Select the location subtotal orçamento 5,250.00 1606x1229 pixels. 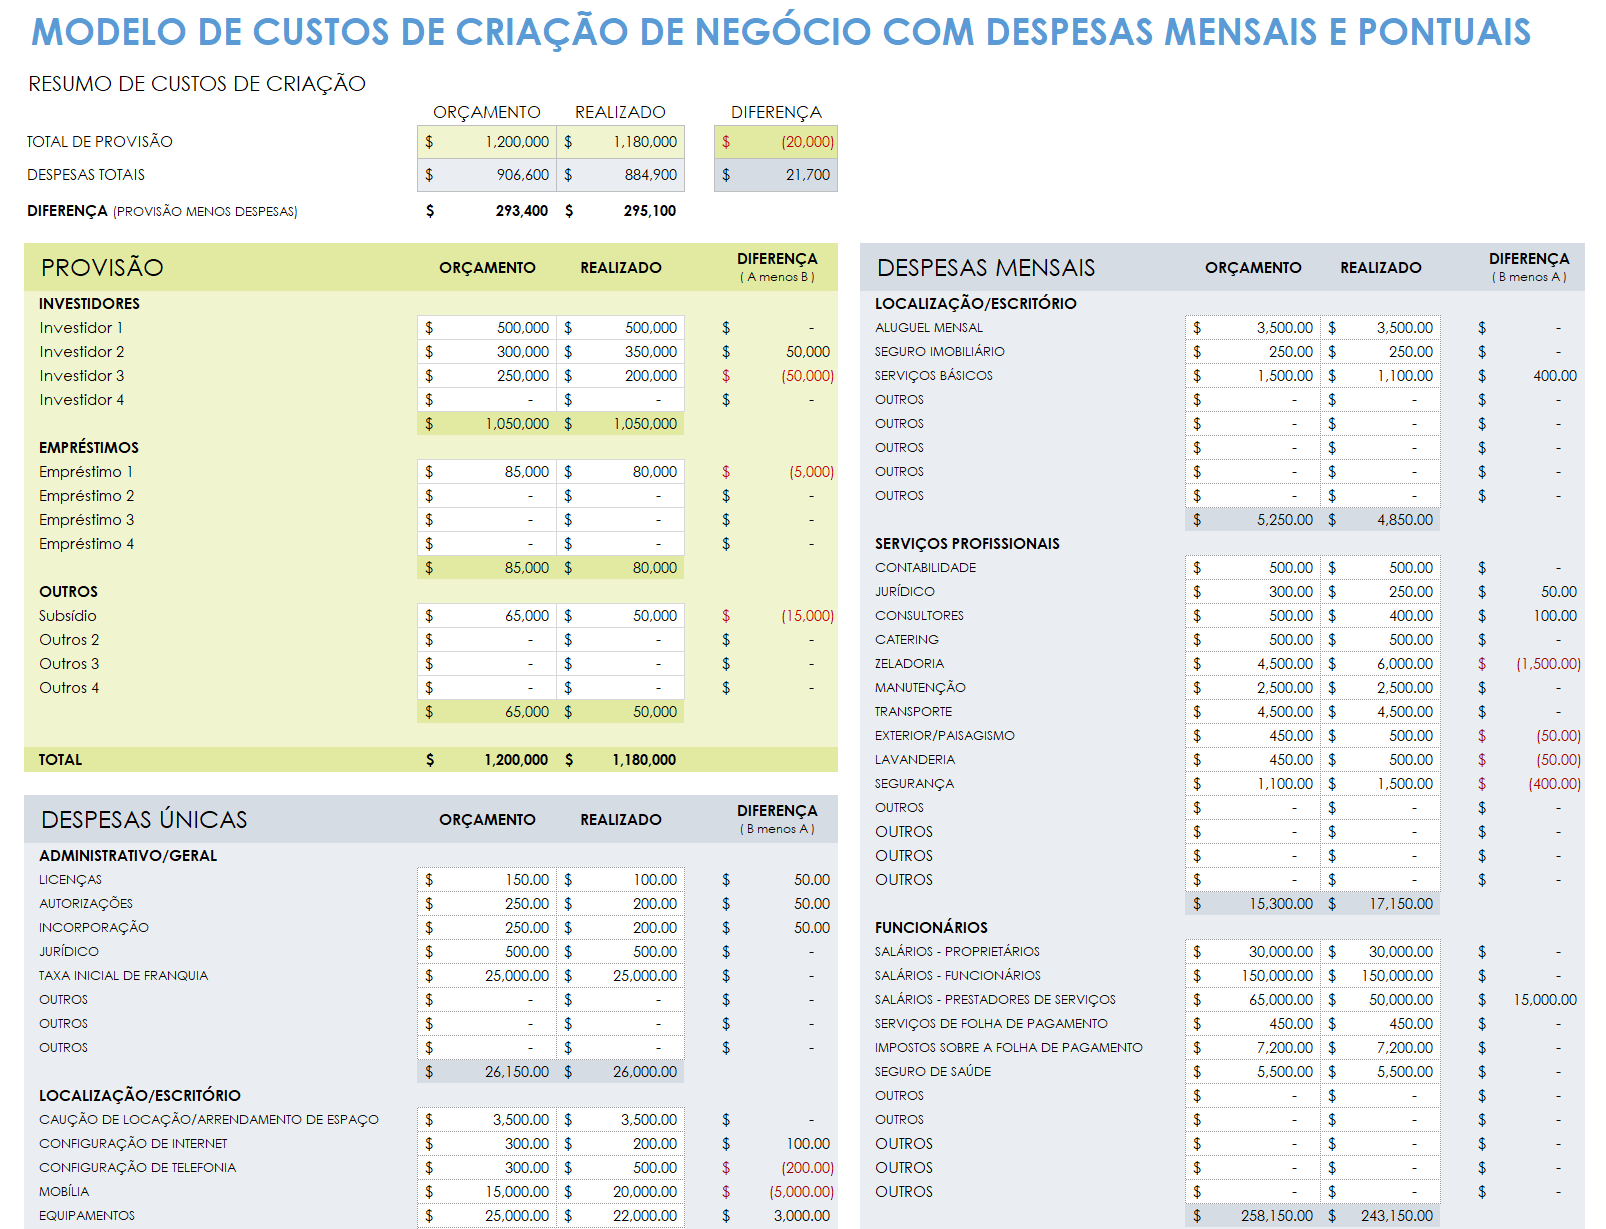click(1253, 520)
